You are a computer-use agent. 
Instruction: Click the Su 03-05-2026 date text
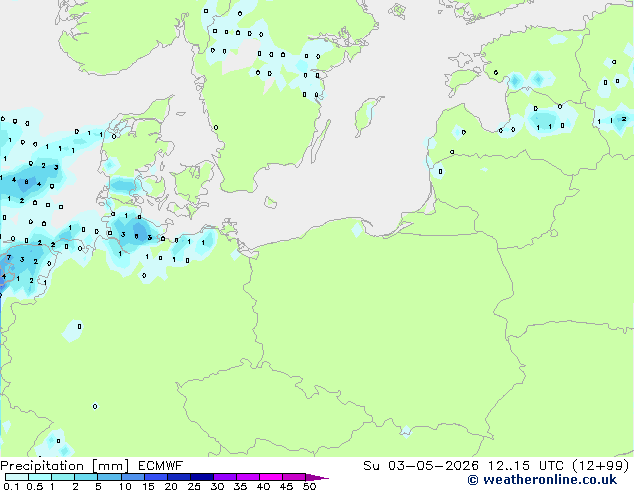[421, 466]
